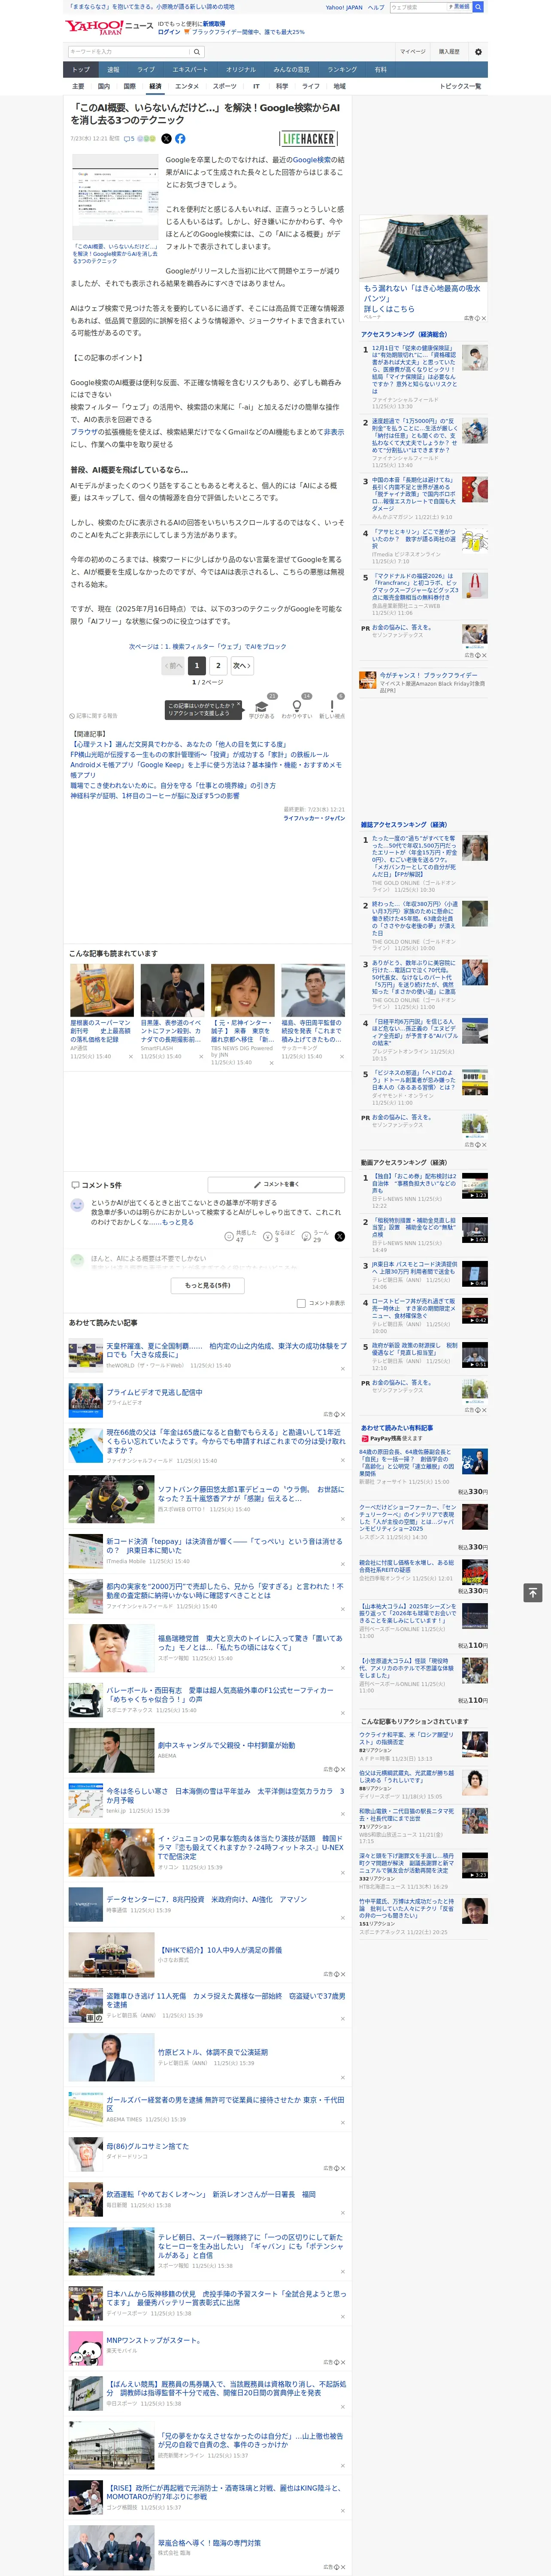551x2576 pixels.
Task: Click the scroll-to-top arrow button
Action: 533,1592
